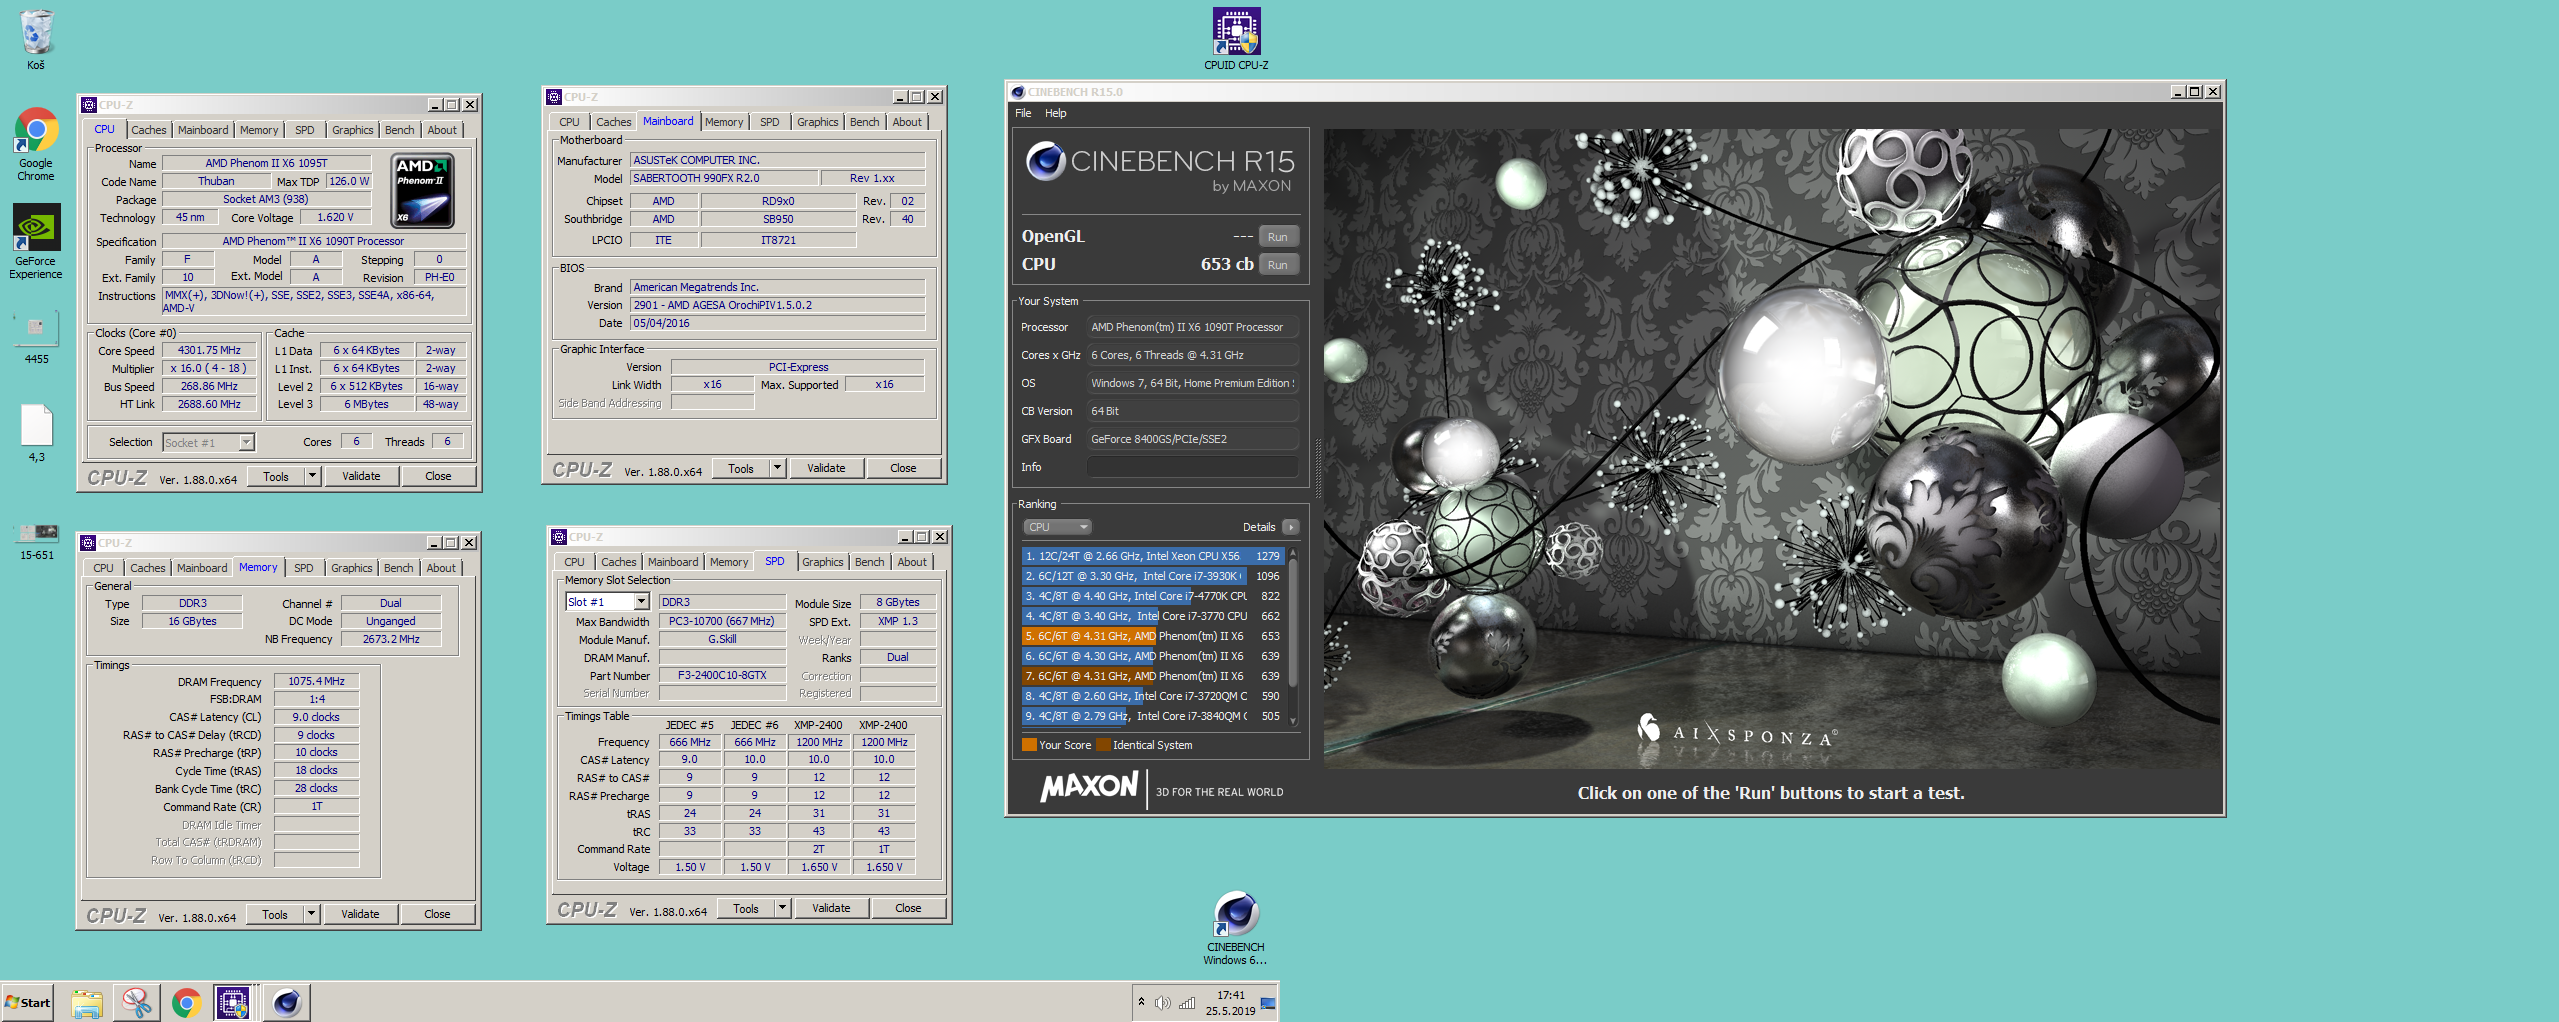Select the desktop item named 15-651
Screen dimensions: 2559x1022
pyautogui.click(x=37, y=540)
